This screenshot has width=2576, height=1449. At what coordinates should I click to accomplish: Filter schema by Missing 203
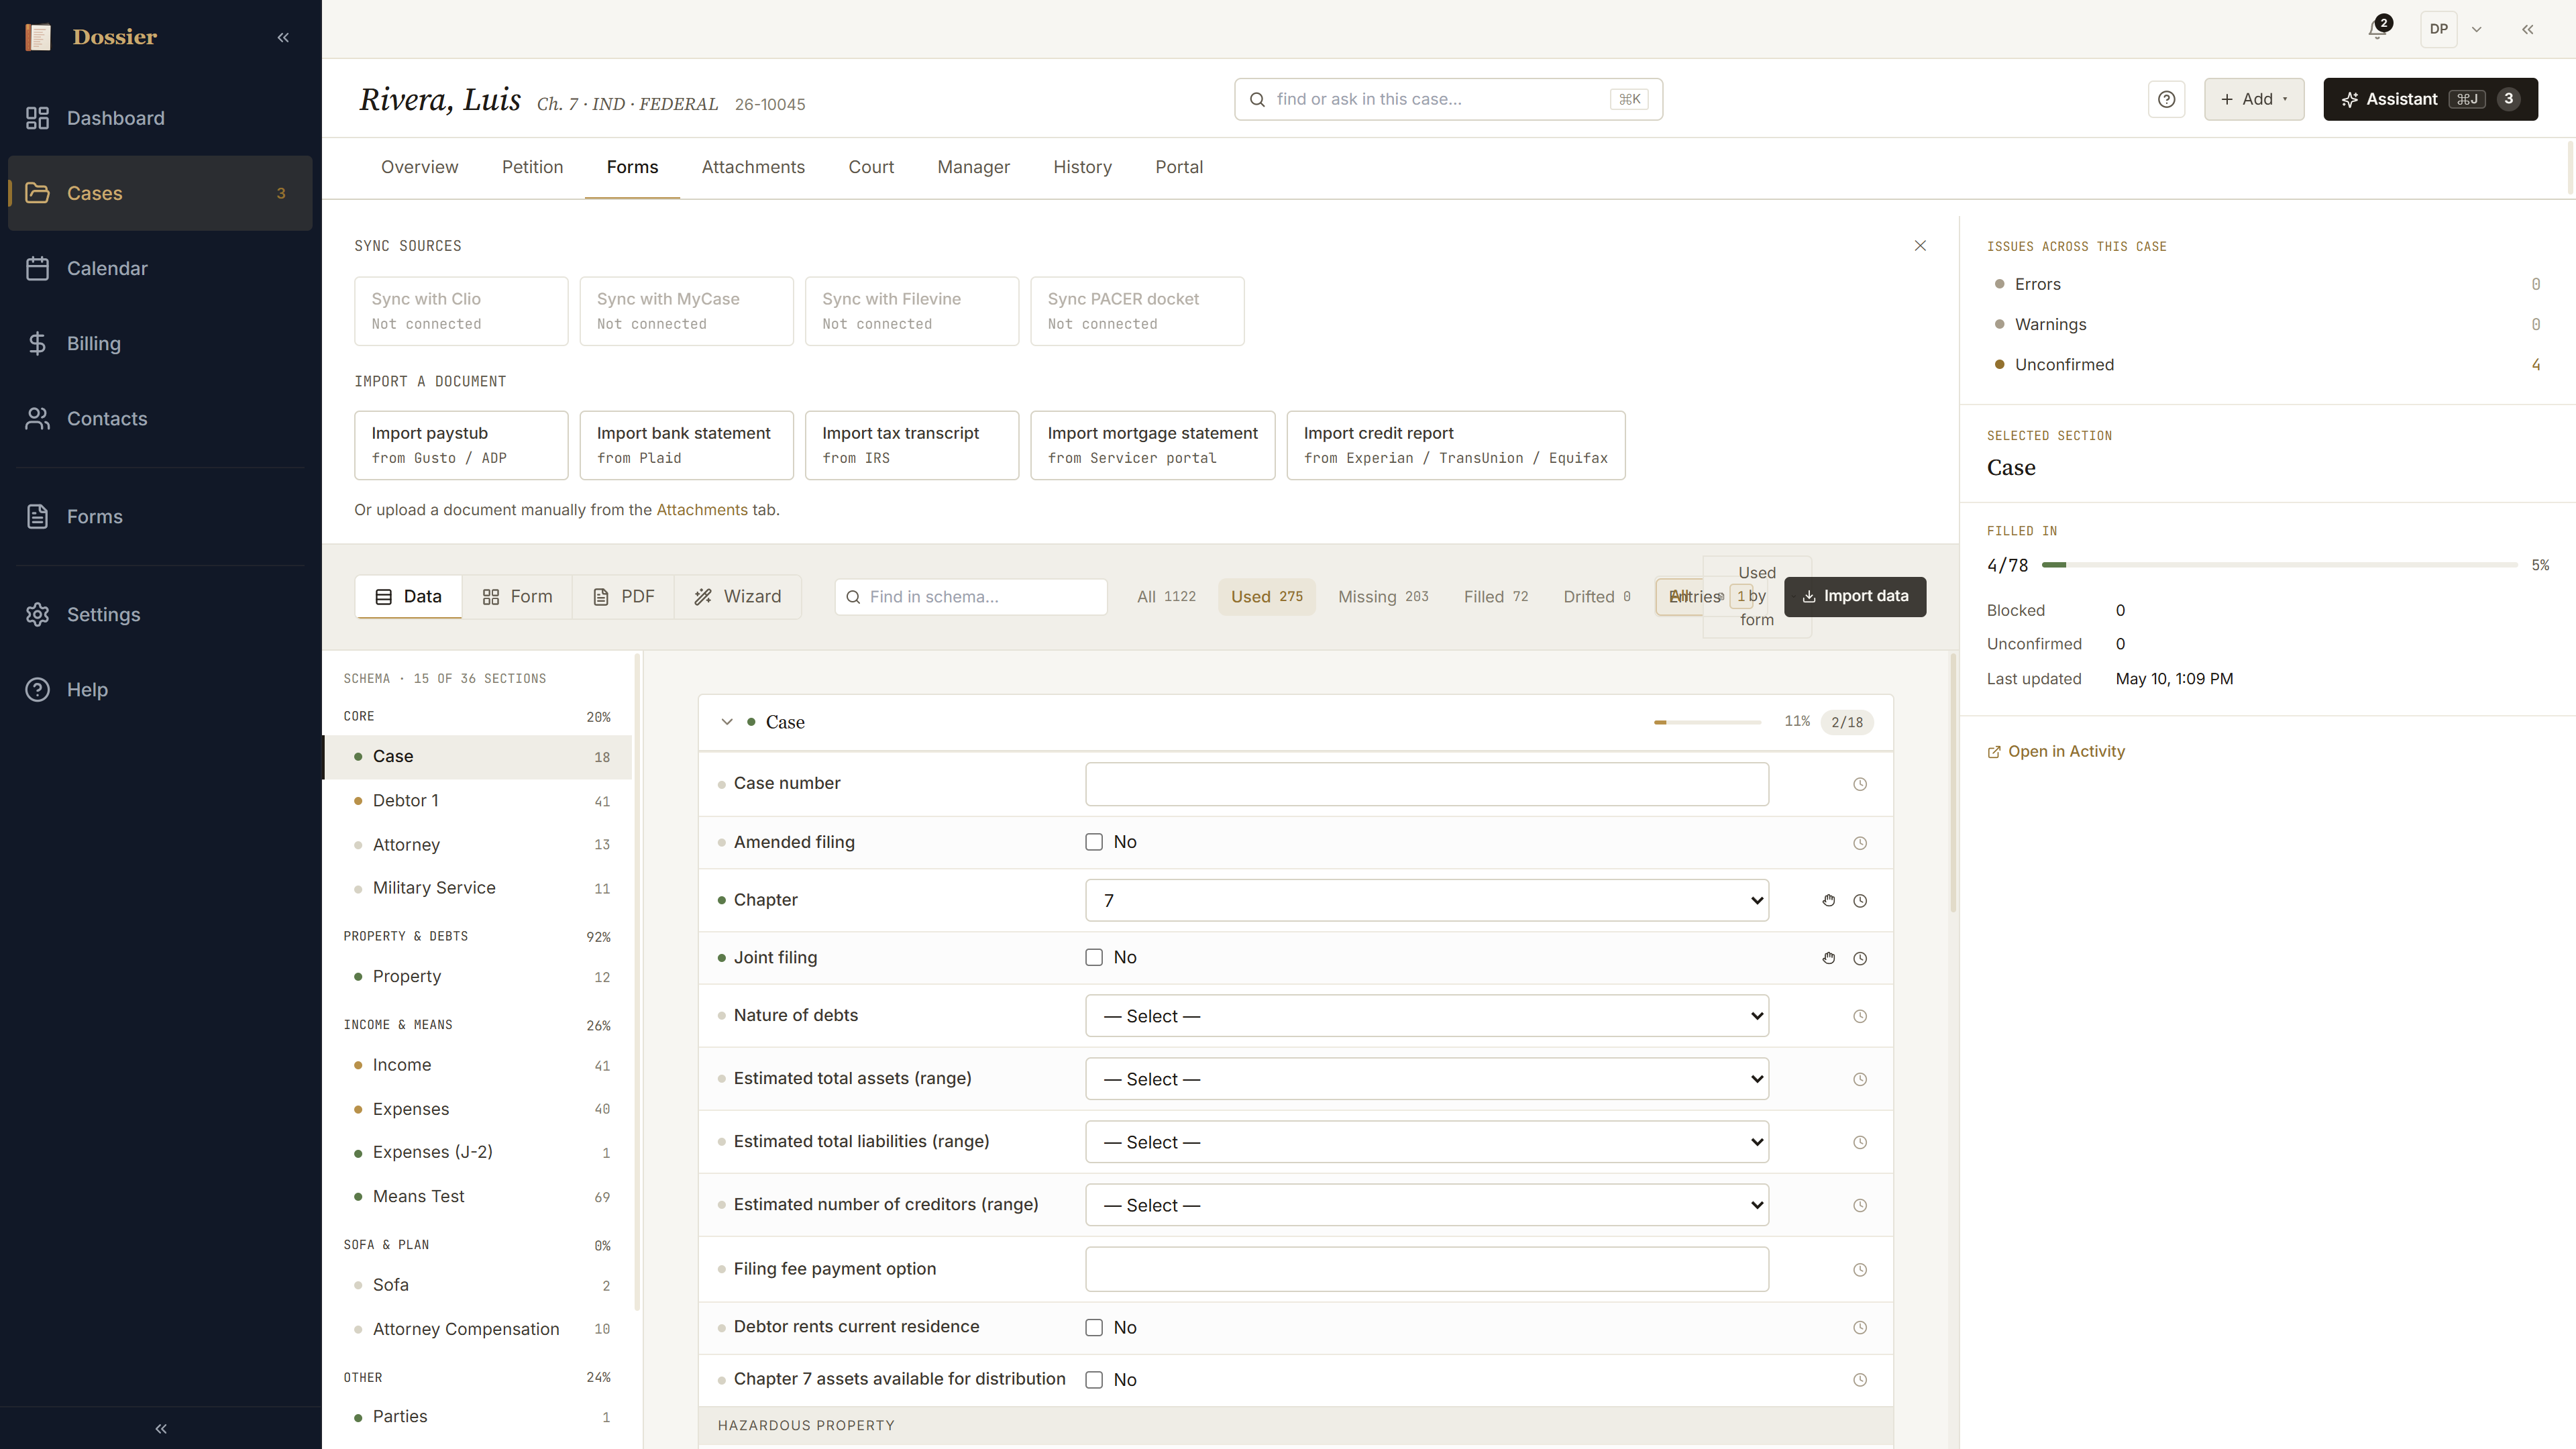point(1383,596)
